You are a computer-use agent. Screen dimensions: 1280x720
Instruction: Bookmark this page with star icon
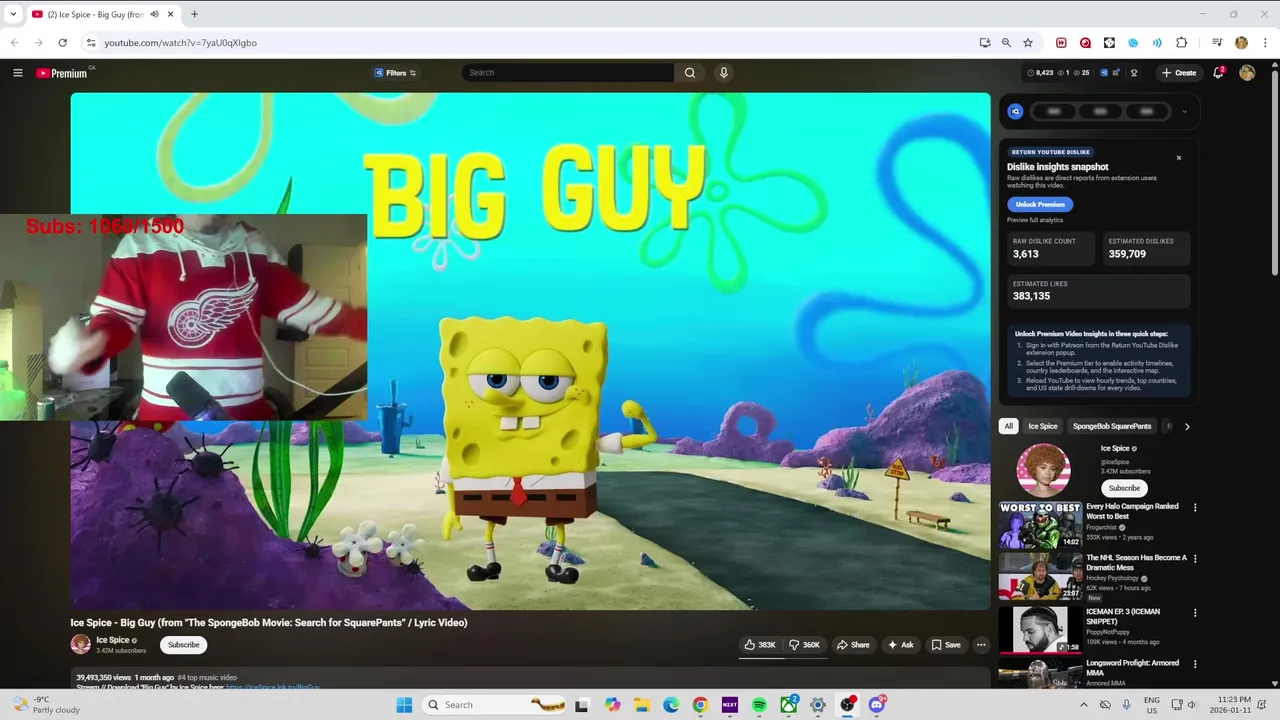click(x=1027, y=43)
